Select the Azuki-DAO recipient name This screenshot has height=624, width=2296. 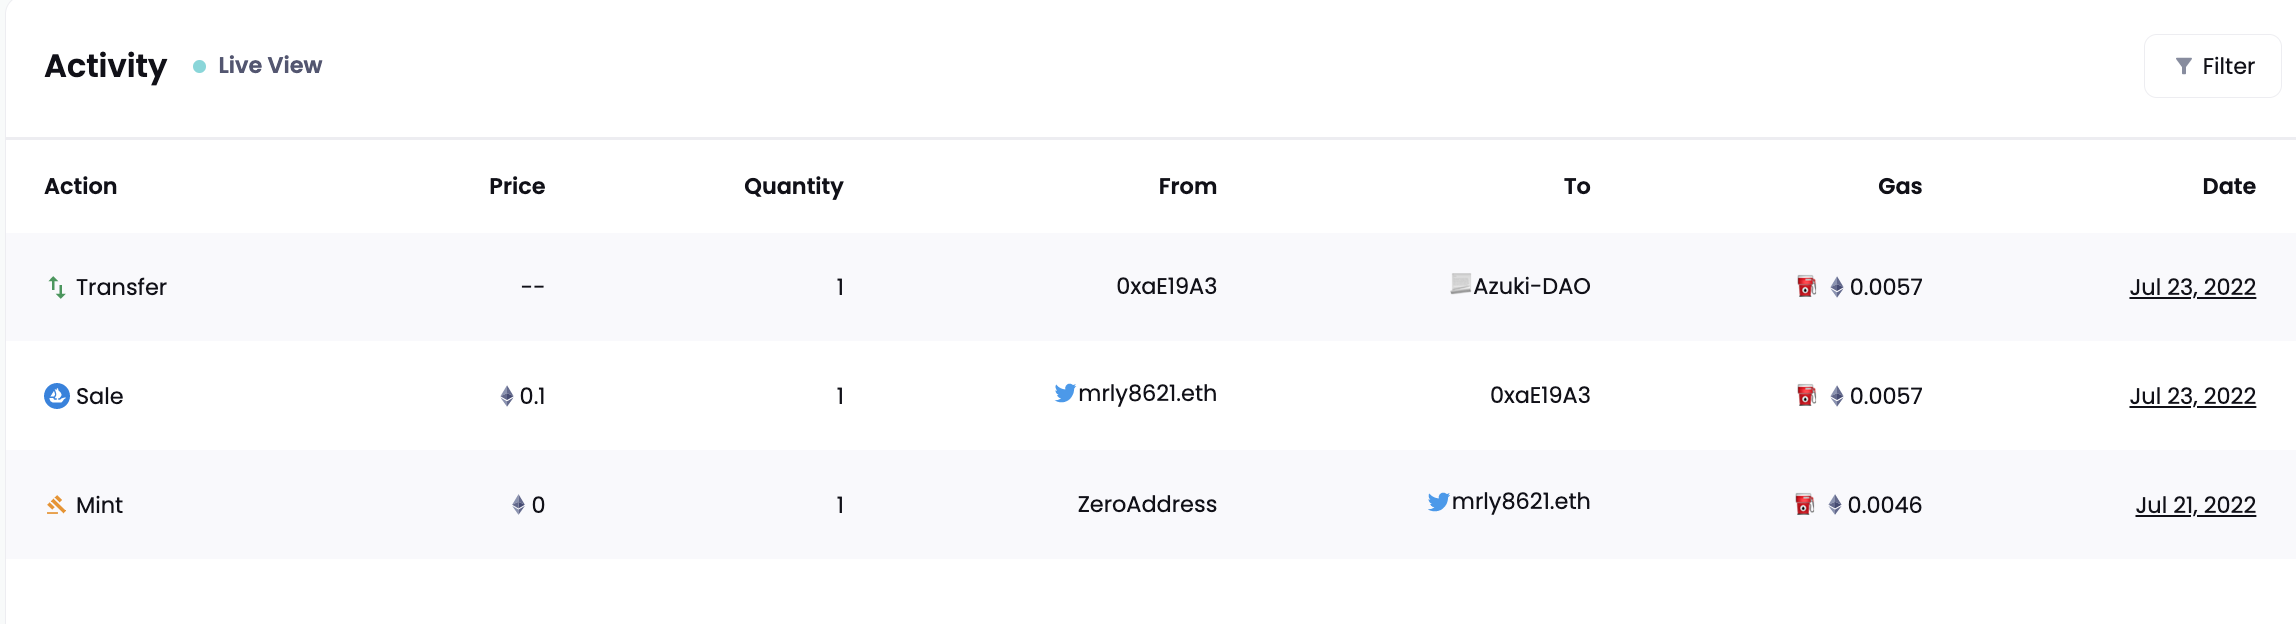point(1532,286)
